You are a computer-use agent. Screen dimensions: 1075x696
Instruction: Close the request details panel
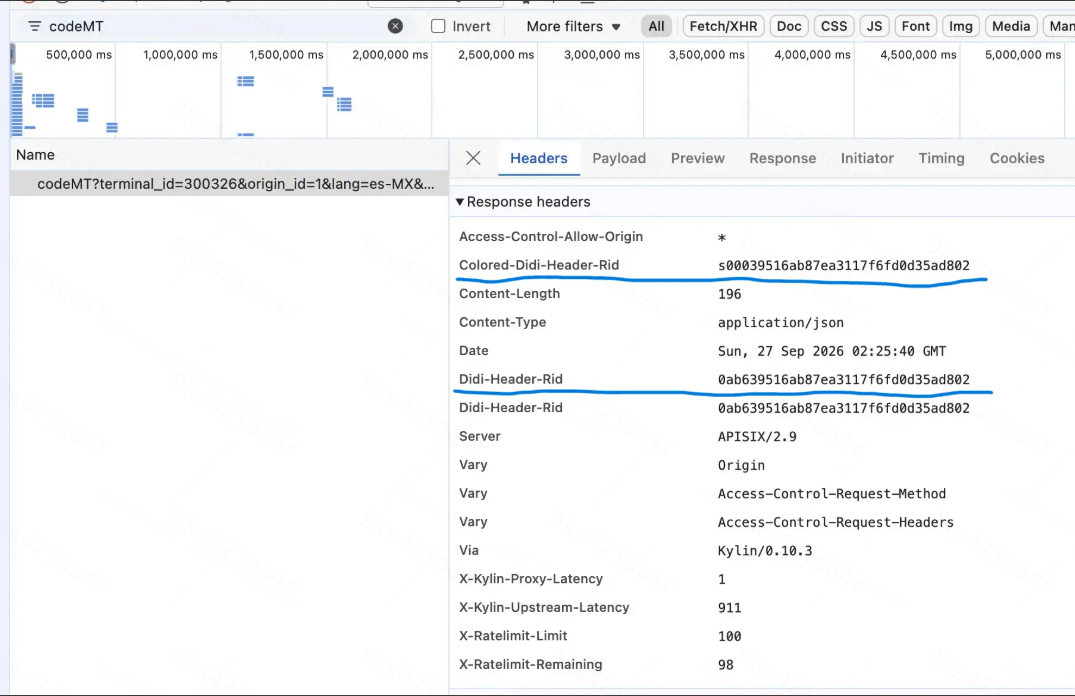tap(473, 158)
